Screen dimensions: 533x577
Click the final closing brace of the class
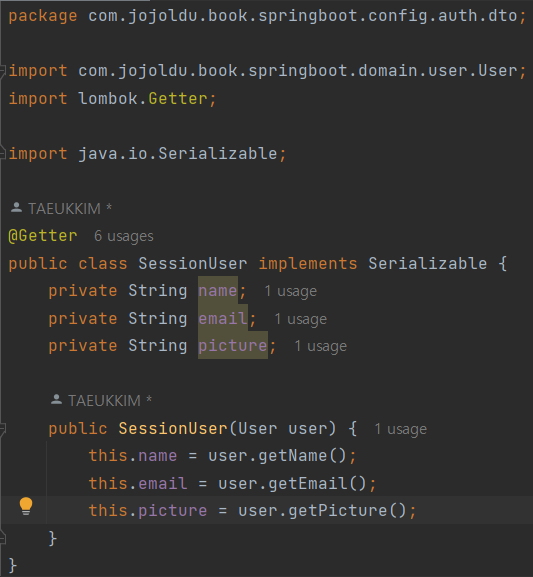coord(12,566)
